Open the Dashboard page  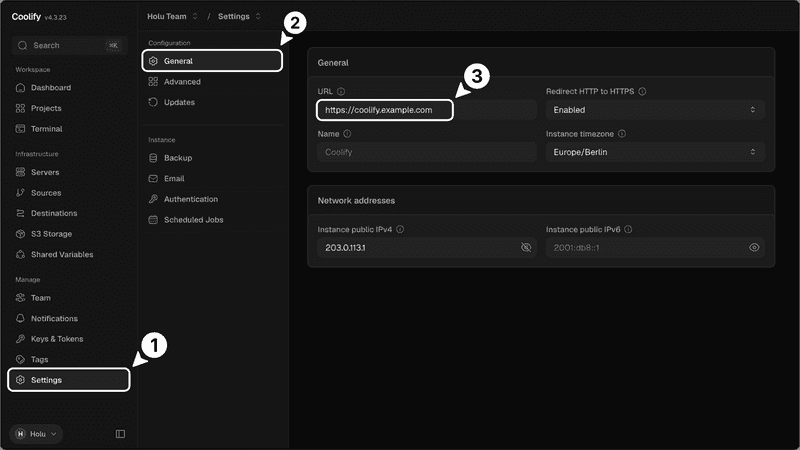pyautogui.click(x=69, y=88)
